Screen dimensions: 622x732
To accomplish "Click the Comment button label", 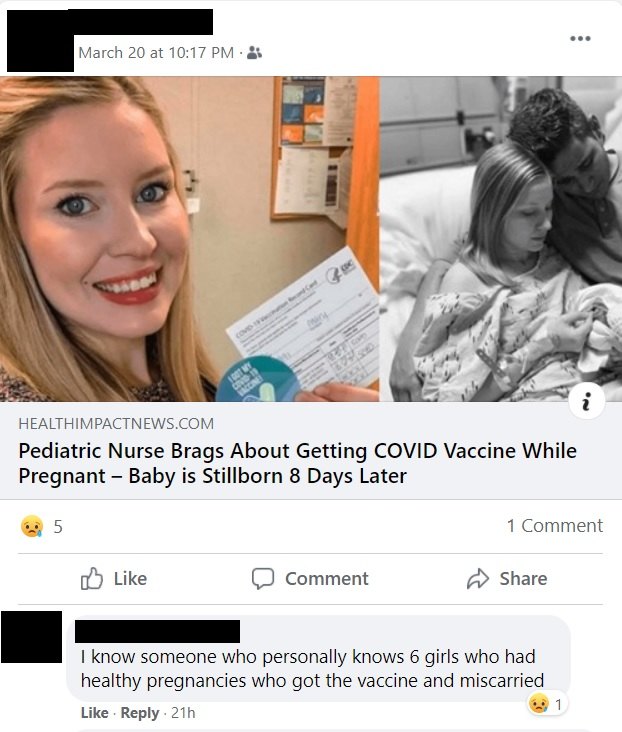I will (x=326, y=578).
